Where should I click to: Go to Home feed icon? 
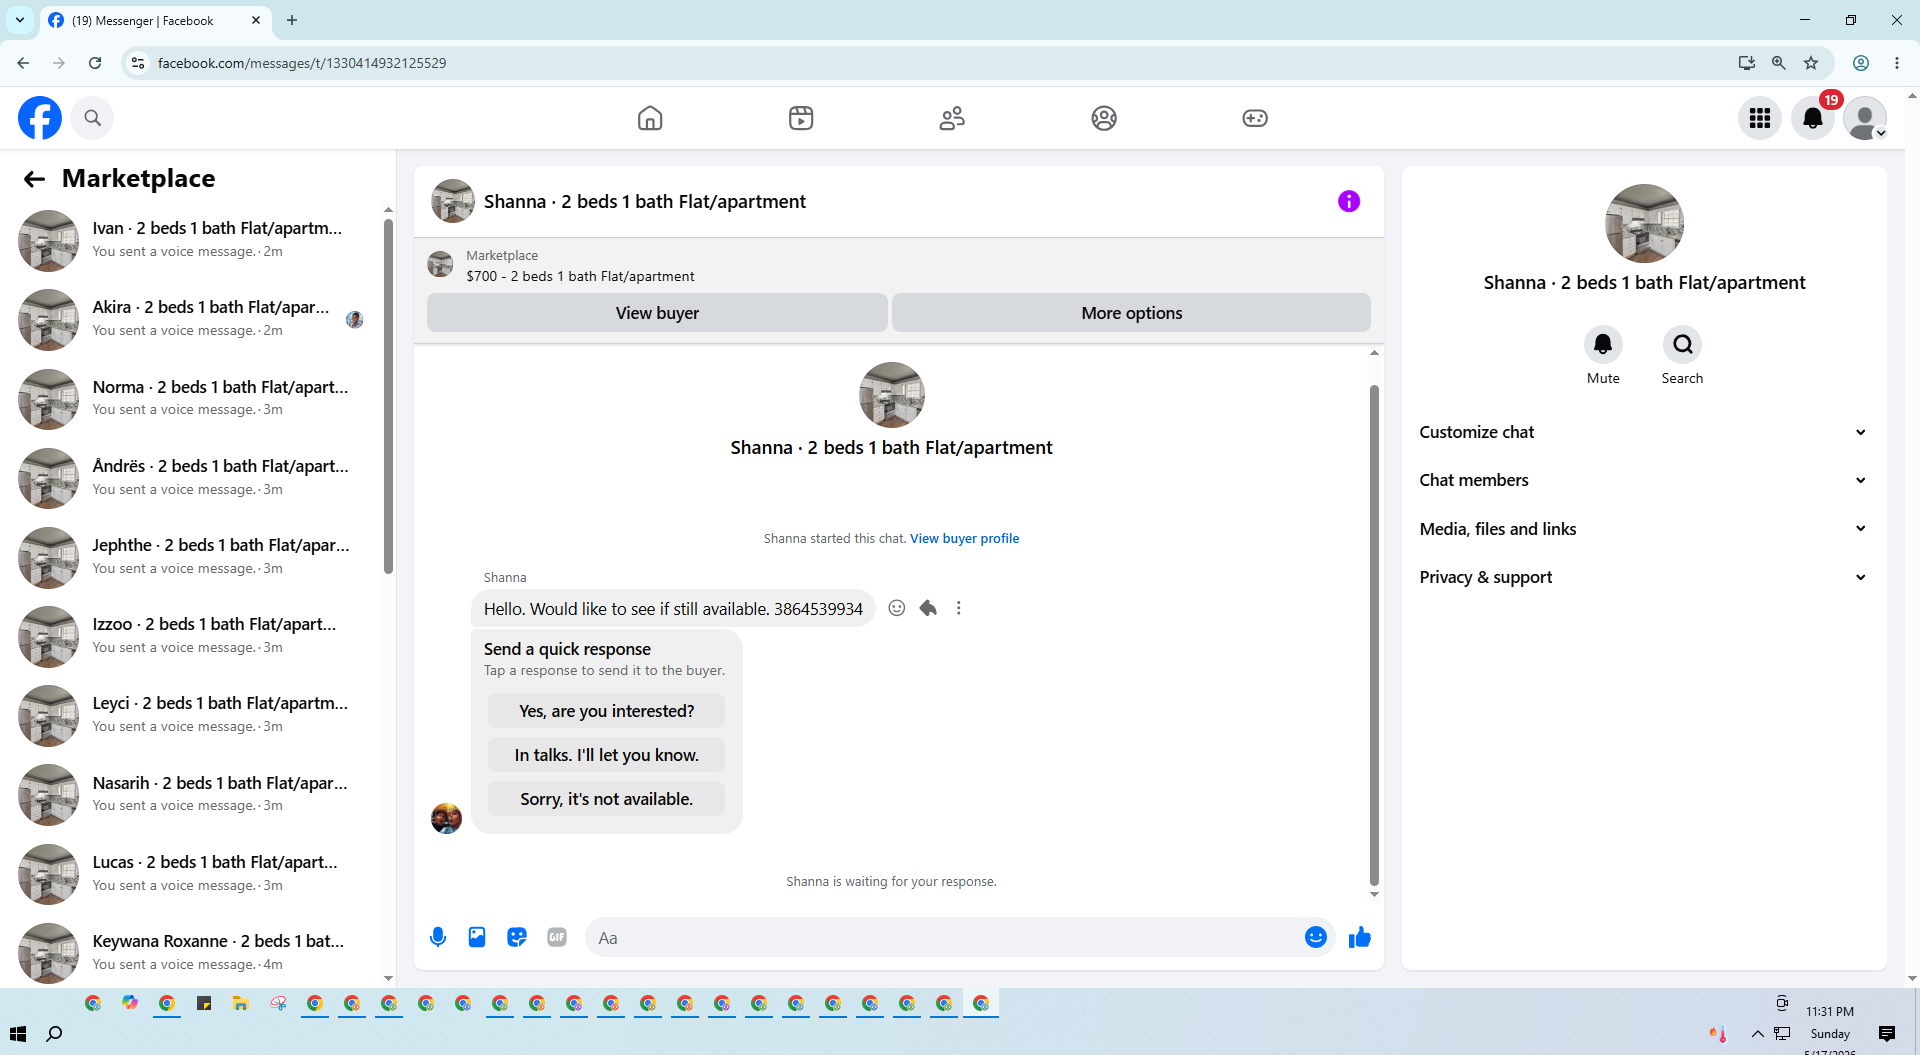650,118
